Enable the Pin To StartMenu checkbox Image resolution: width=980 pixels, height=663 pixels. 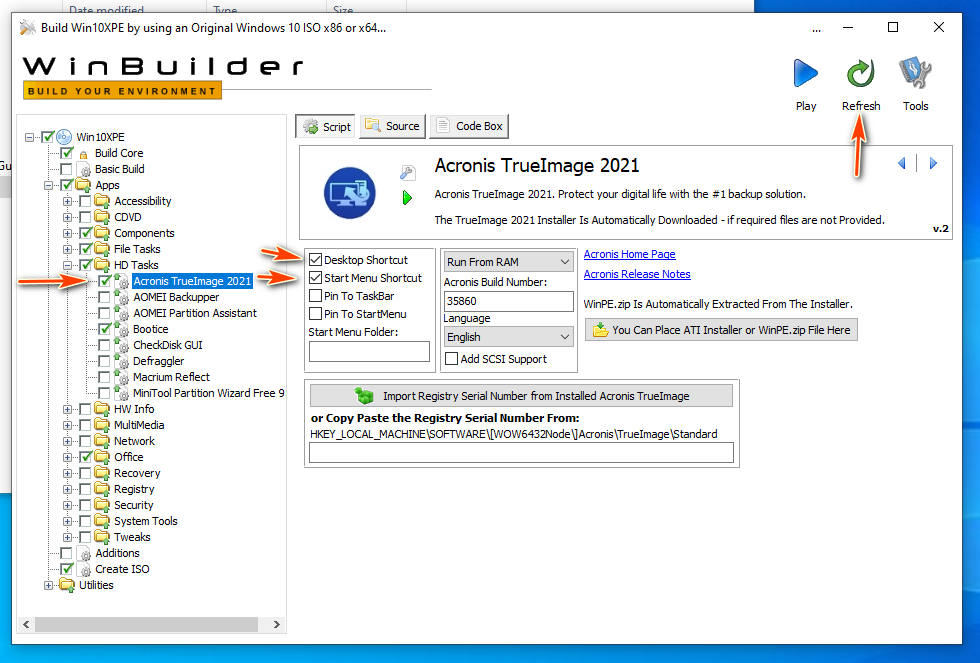coord(316,314)
